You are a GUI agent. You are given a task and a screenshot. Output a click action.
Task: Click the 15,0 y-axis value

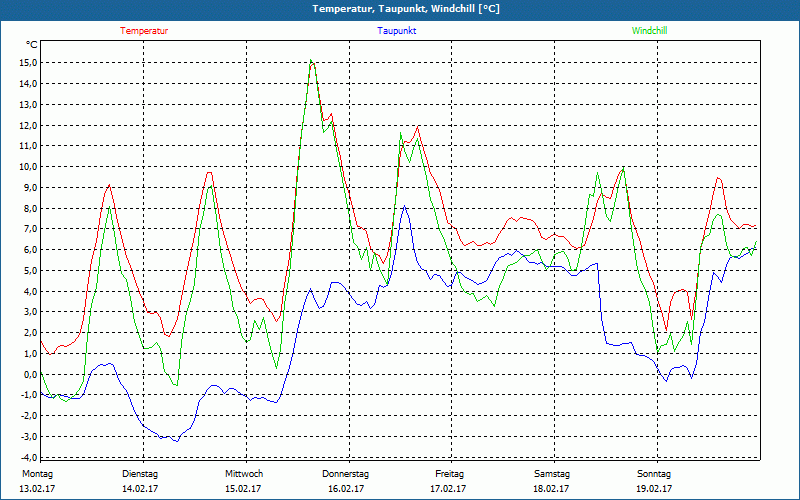pyautogui.click(x=29, y=63)
